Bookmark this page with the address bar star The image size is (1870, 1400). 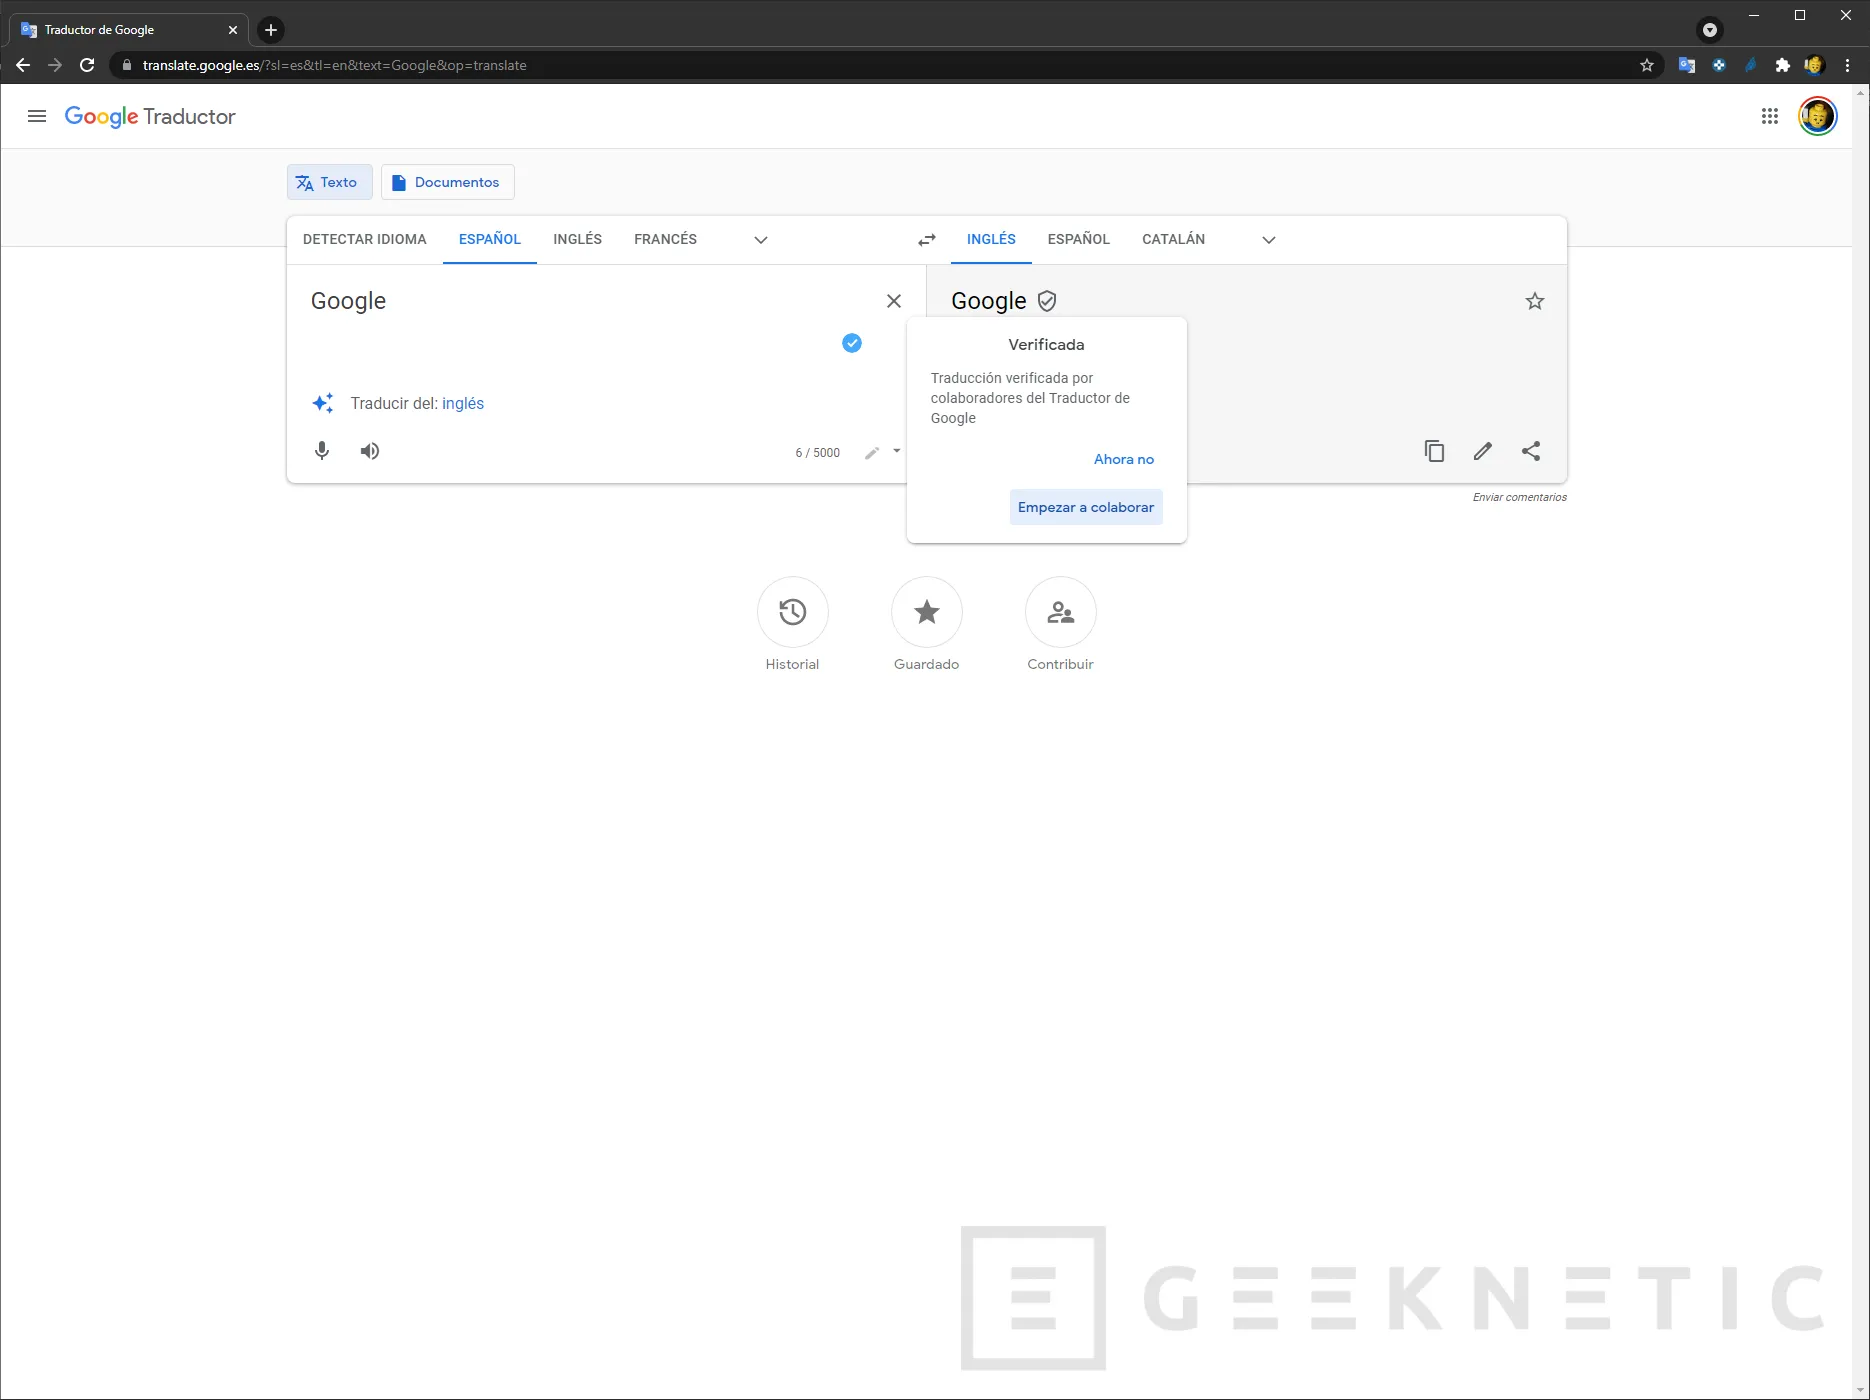[x=1646, y=66]
